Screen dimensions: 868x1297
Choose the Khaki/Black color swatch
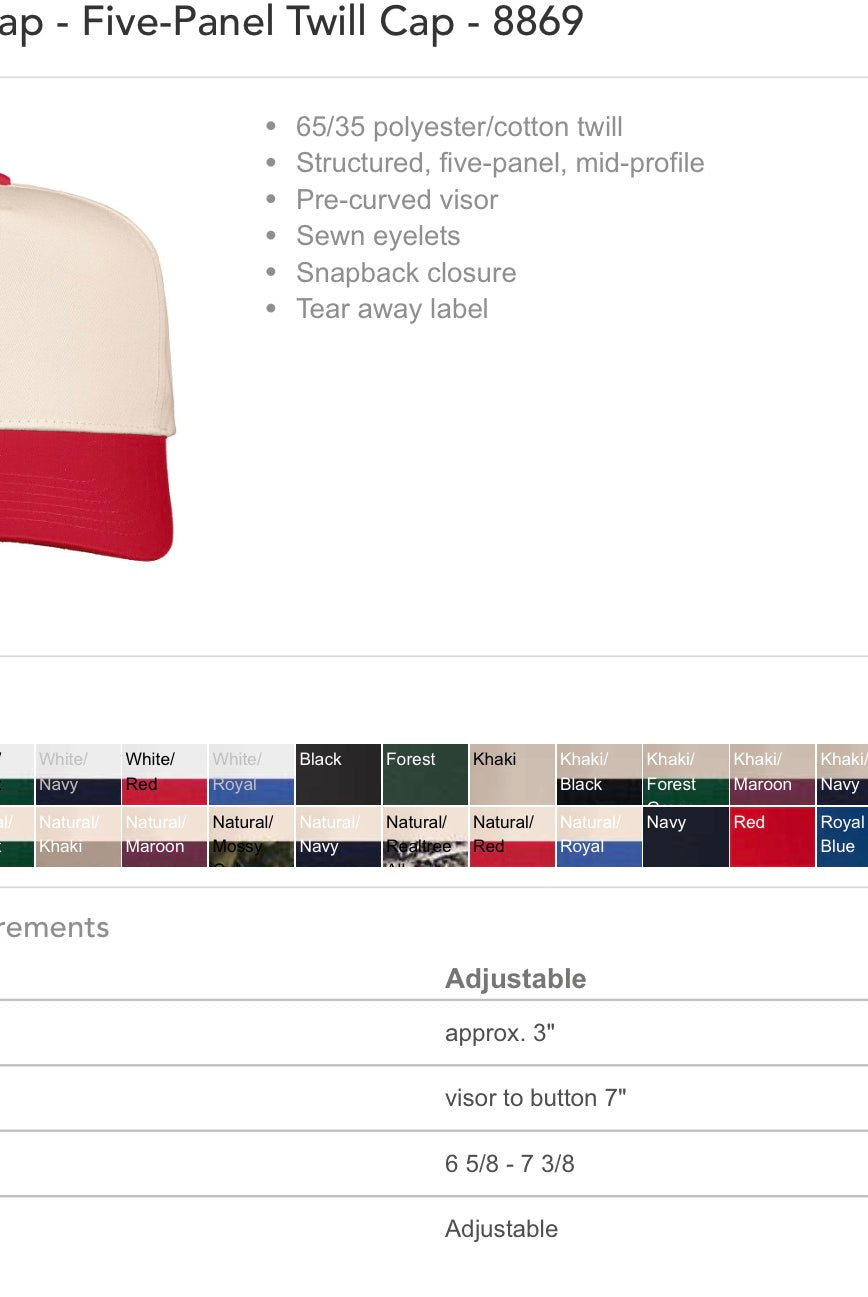[x=599, y=774]
